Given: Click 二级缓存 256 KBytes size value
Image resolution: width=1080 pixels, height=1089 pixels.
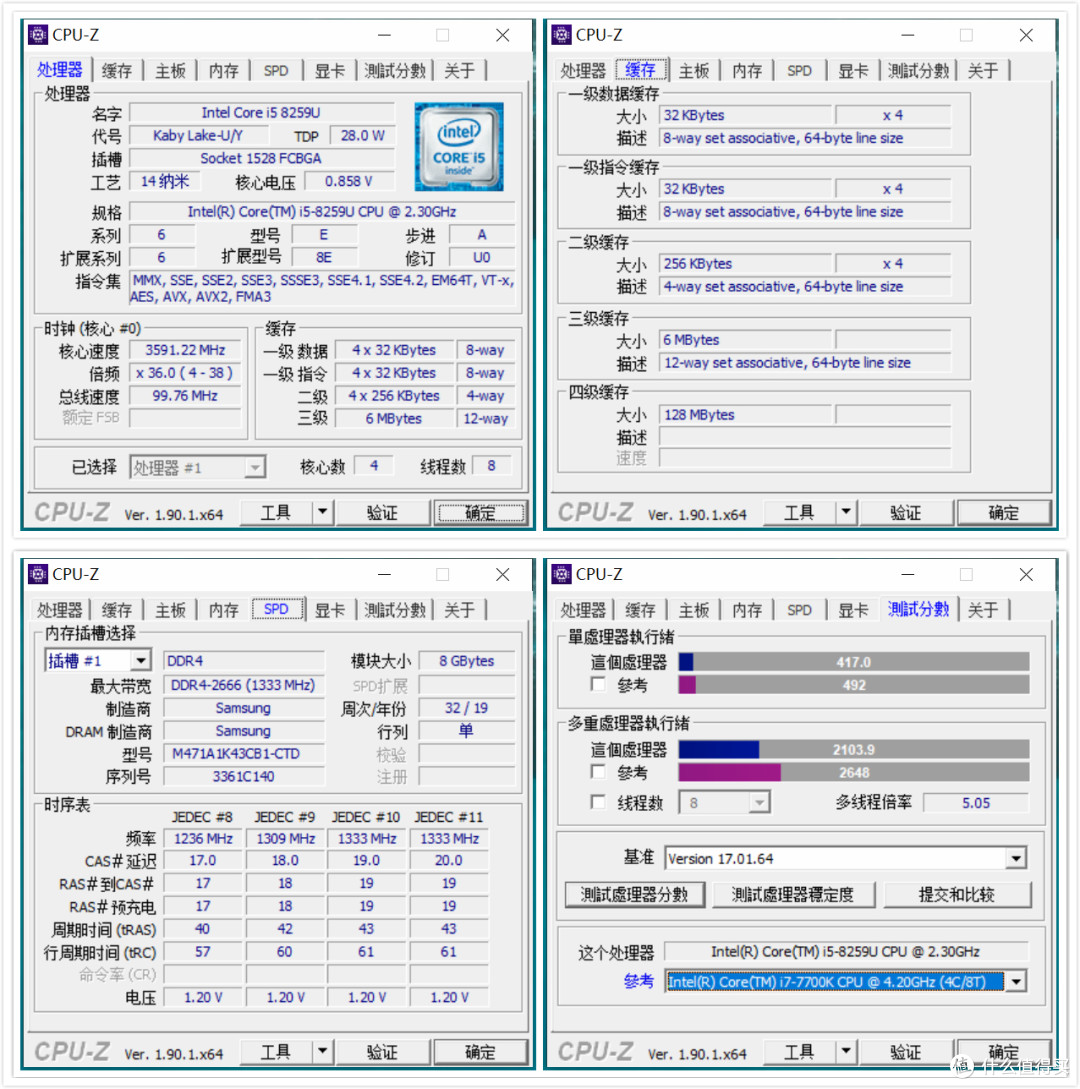Looking at the screenshot, I should pyautogui.click(x=745, y=264).
